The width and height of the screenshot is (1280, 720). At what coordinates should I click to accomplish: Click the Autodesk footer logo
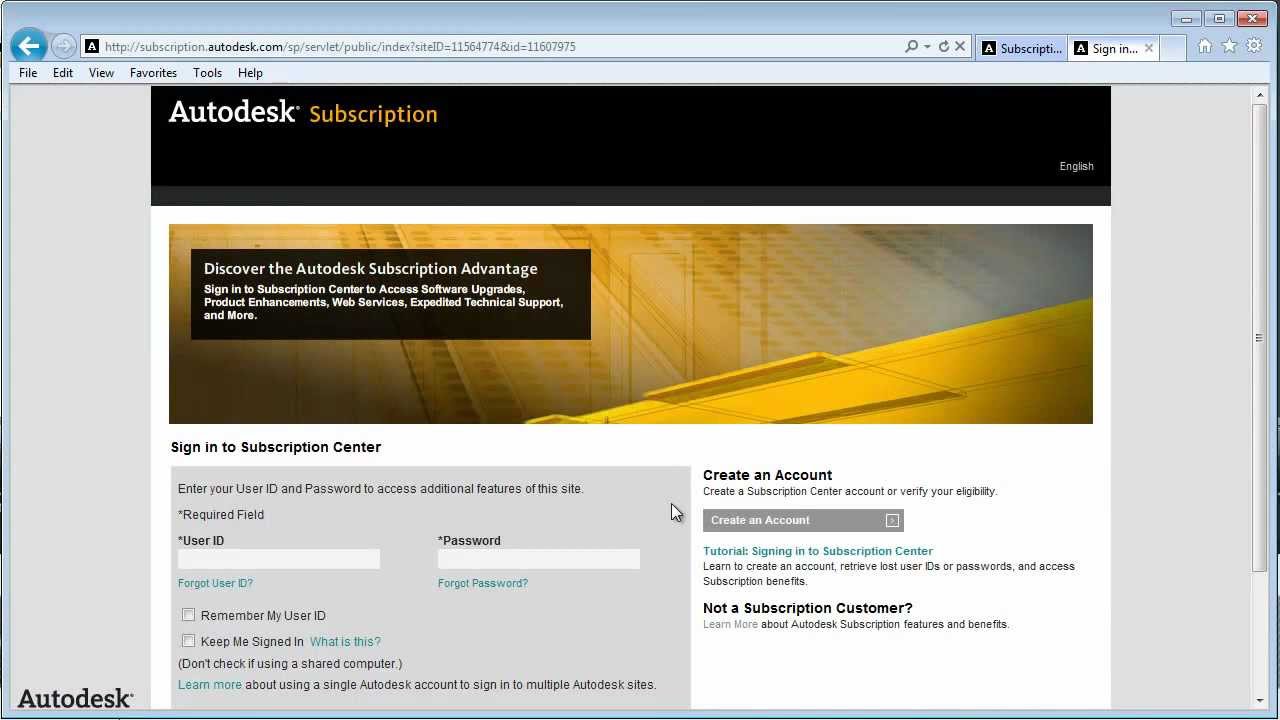75,698
